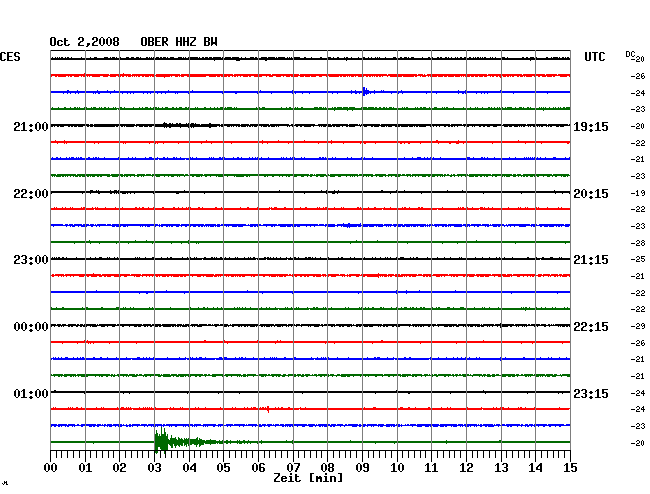Click the blue spike near minute 09 on the third trace
Screen dimensions: 650x494
click(366, 92)
